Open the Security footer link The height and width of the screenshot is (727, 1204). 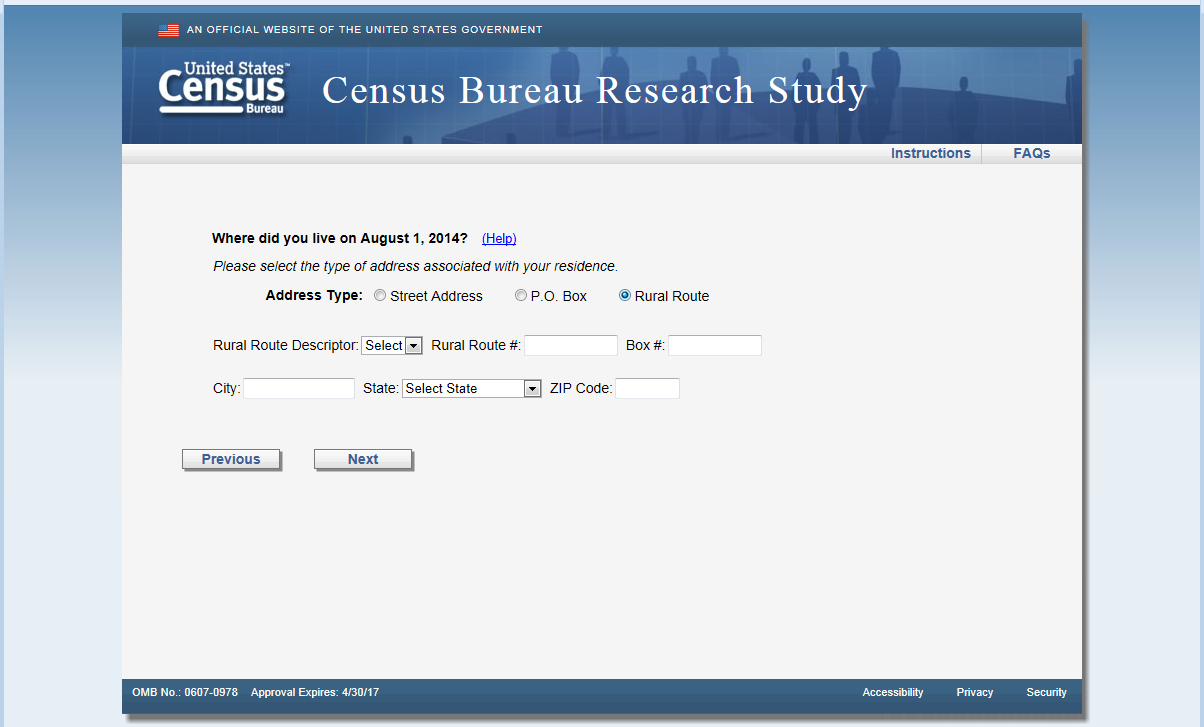coord(1046,692)
